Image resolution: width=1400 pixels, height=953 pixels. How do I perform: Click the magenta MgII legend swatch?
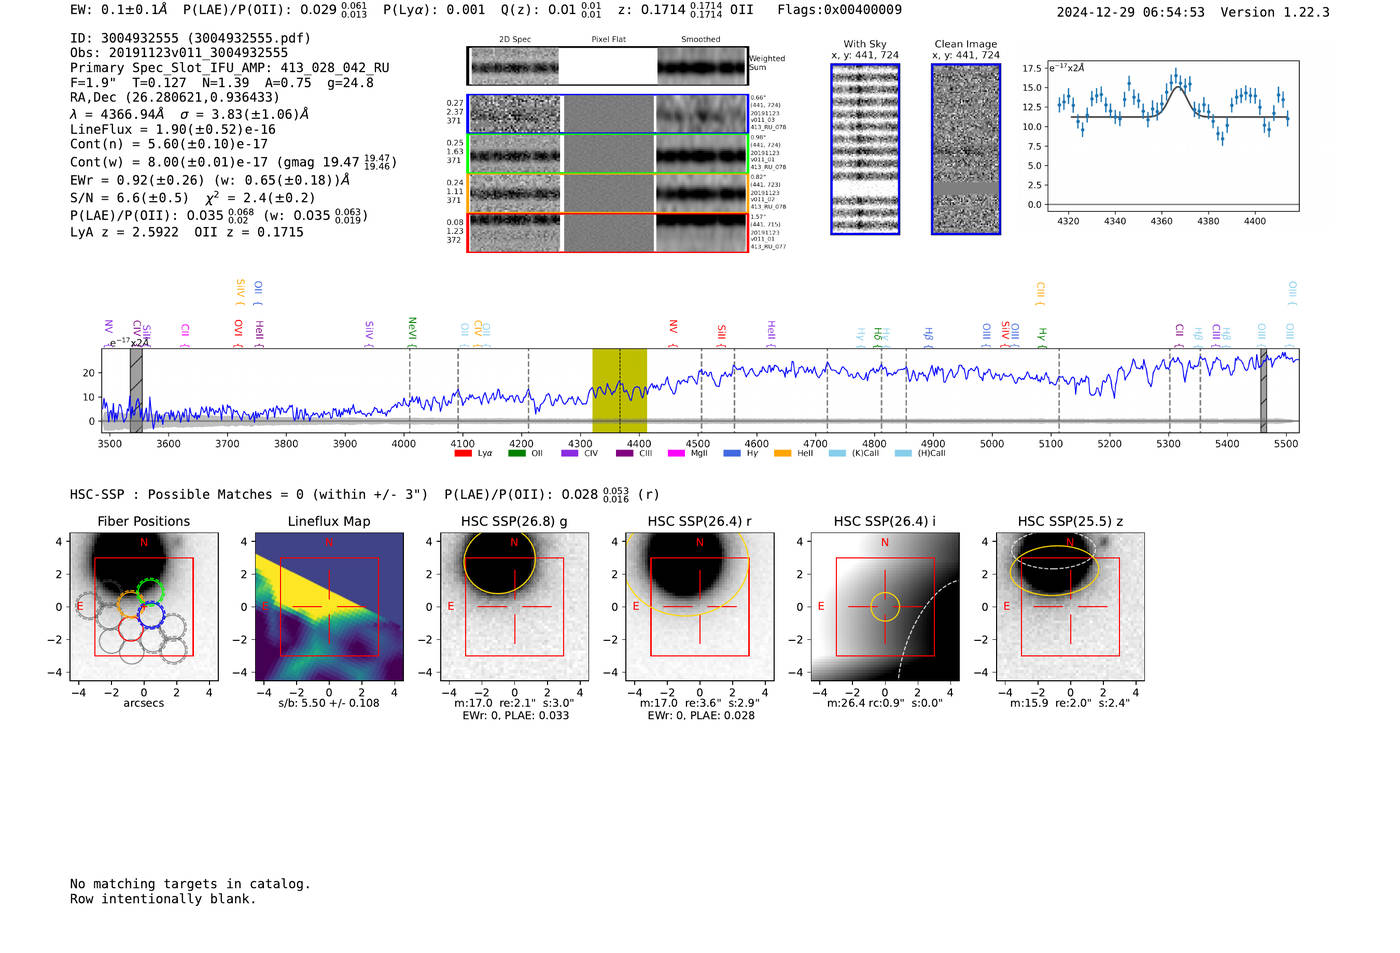pos(676,453)
